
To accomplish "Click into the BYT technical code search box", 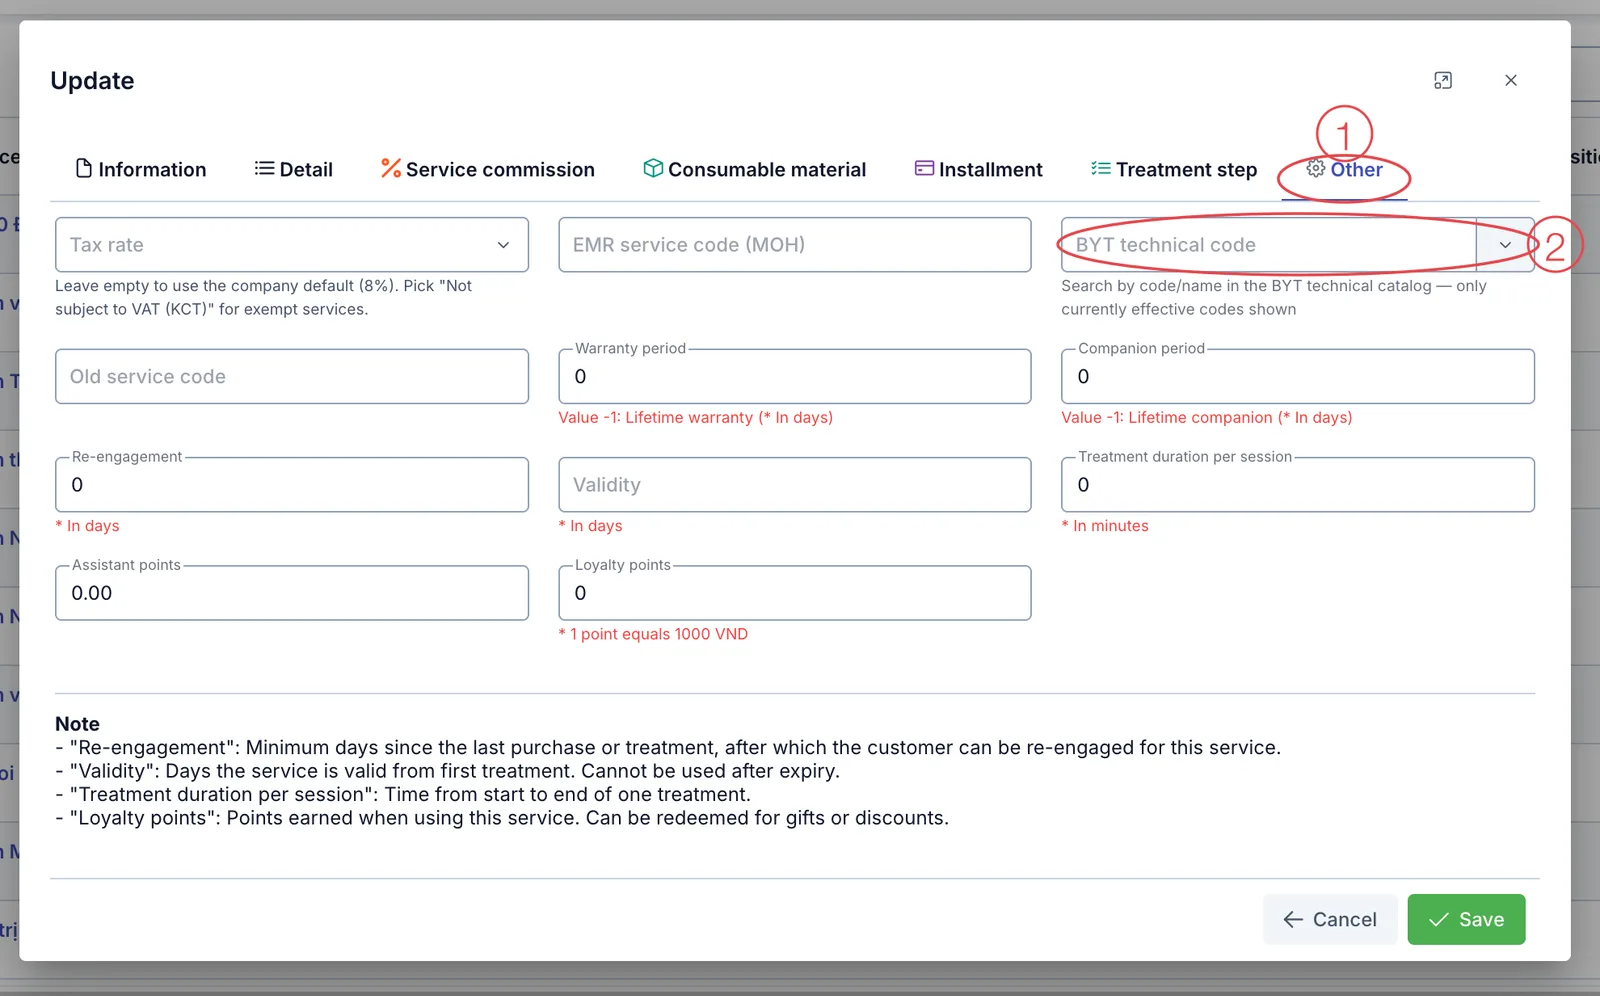I will (x=1268, y=245).
